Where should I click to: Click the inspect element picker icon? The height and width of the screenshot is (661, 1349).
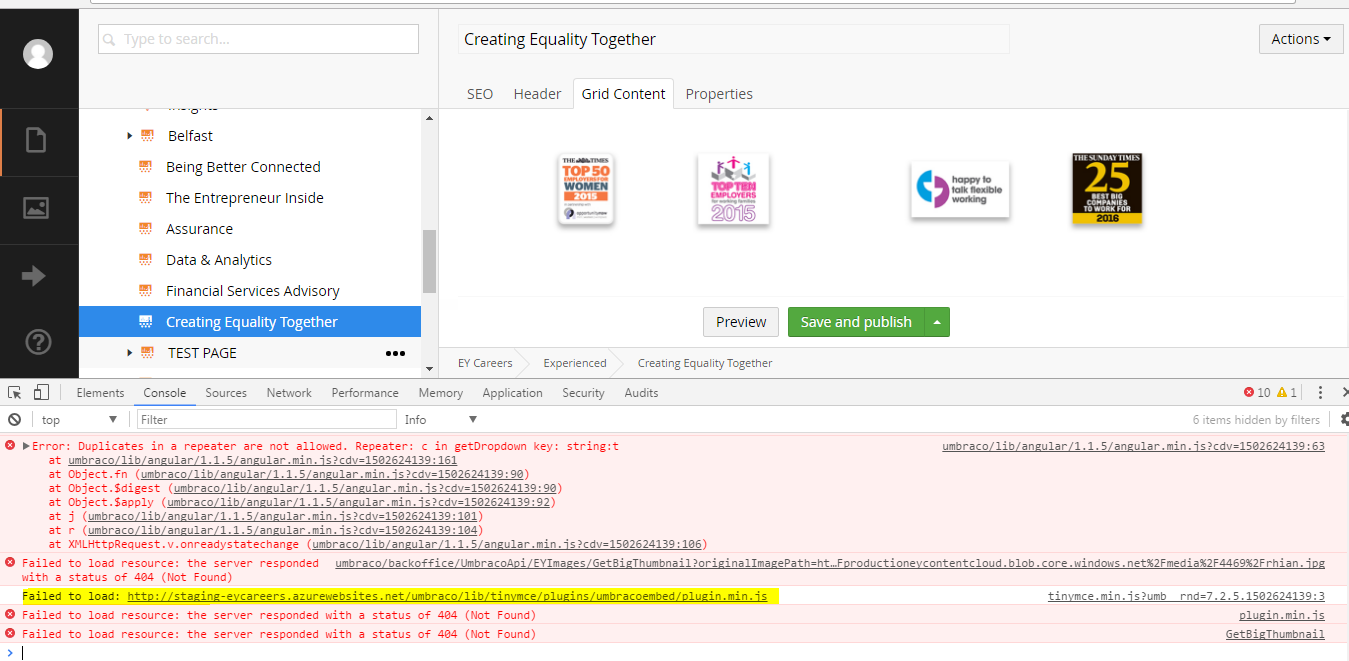coord(15,393)
